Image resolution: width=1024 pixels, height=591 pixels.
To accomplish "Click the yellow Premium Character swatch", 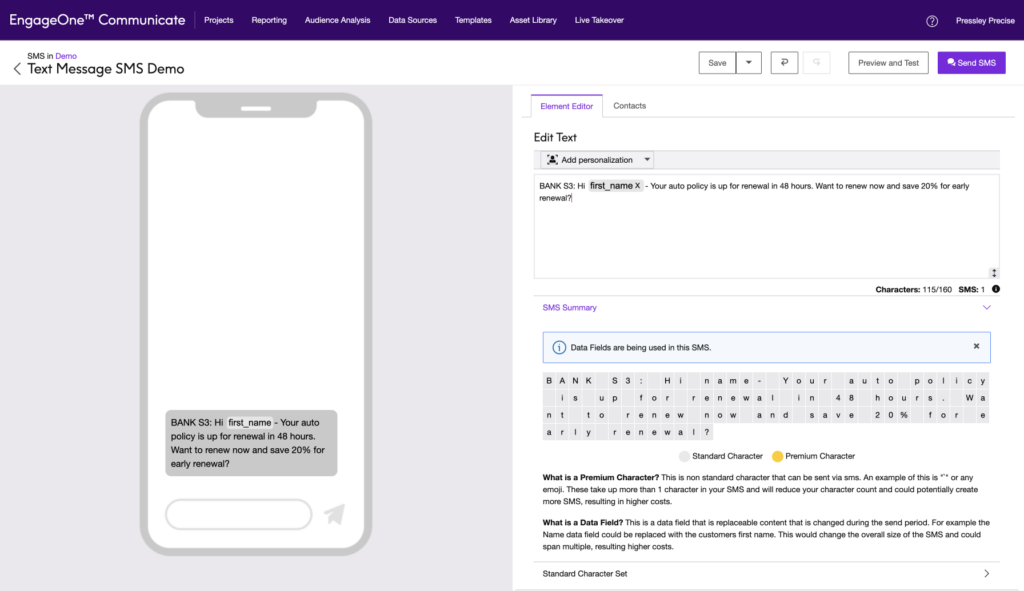I will point(776,456).
